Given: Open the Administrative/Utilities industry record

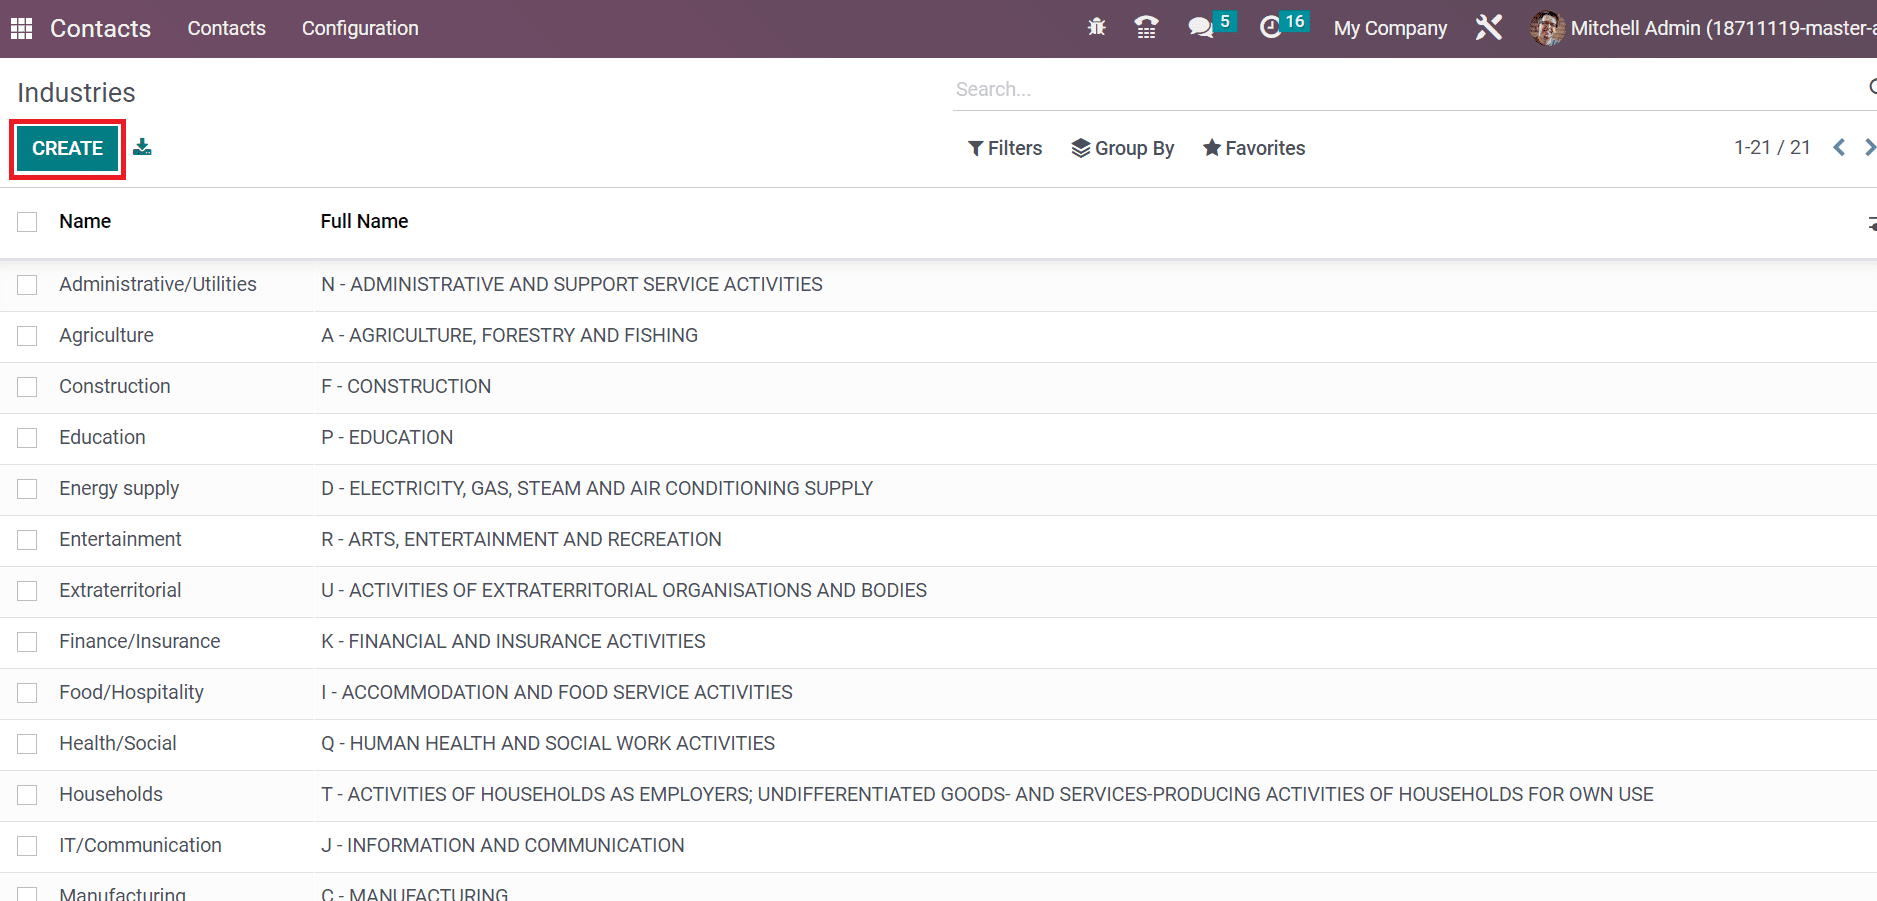Looking at the screenshot, I should click(158, 284).
